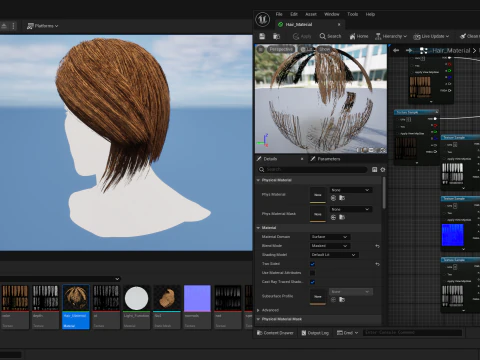480x360 pixels.
Task: Open the Blend Mode dropdown
Action: (330, 246)
